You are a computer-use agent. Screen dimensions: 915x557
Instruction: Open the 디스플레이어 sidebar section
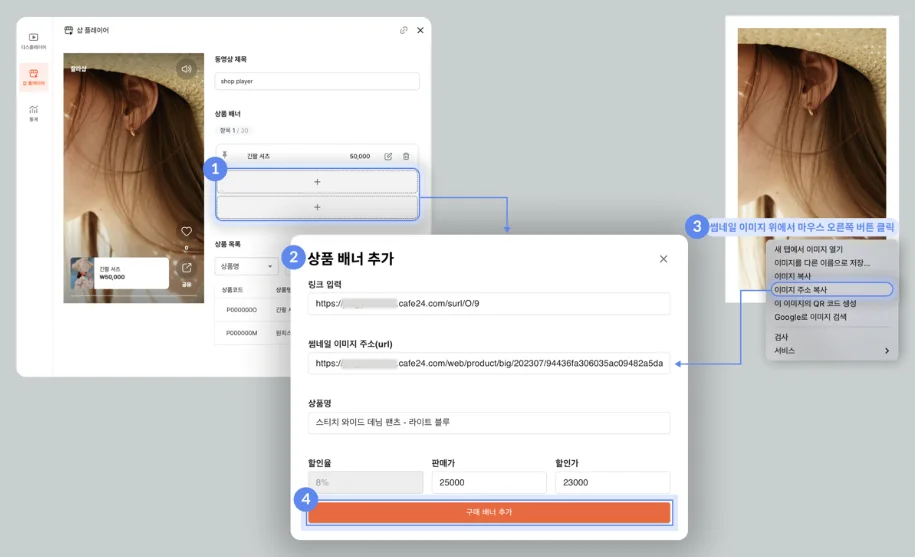(x=33, y=41)
